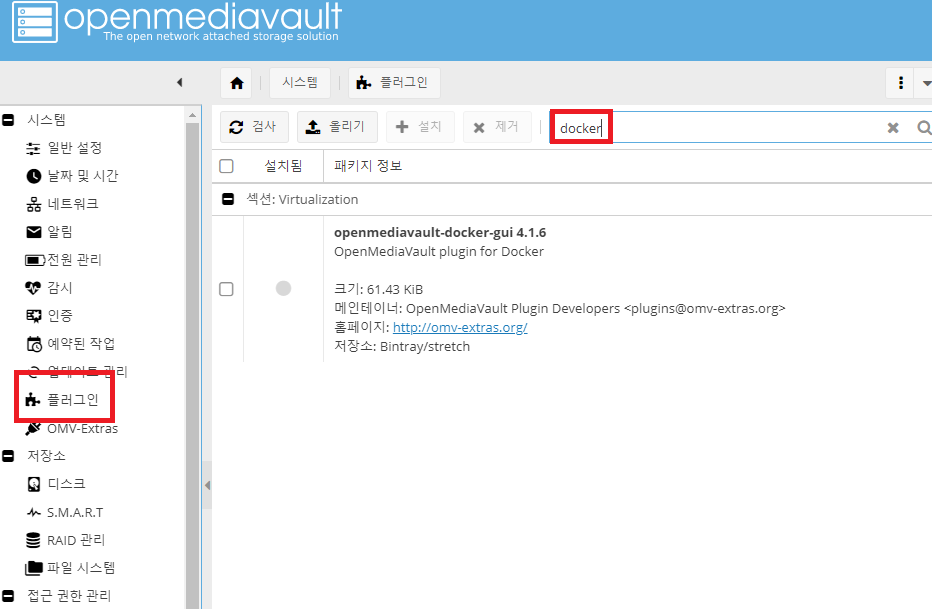Click the folder icon for 파일 시스템
This screenshot has height=609, width=932.
(x=34, y=568)
